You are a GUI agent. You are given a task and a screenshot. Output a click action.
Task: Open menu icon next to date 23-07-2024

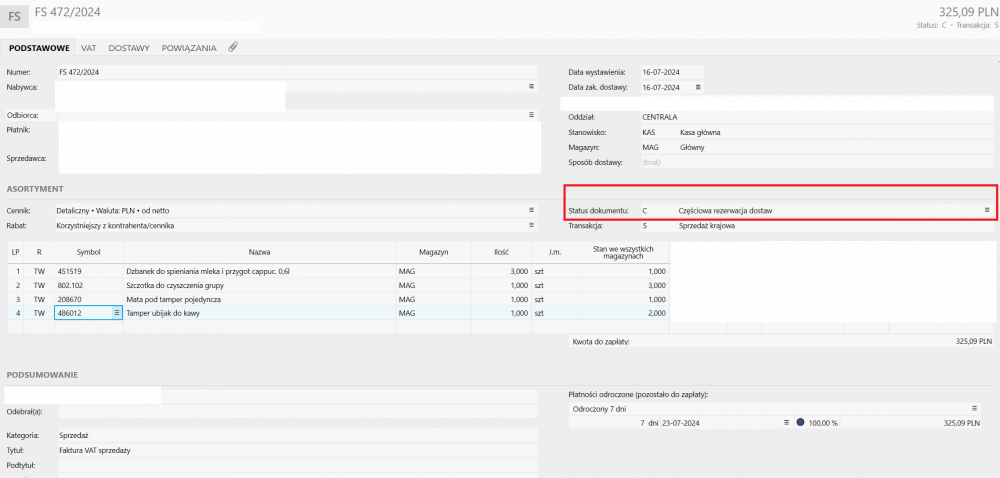pyautogui.click(x=787, y=423)
